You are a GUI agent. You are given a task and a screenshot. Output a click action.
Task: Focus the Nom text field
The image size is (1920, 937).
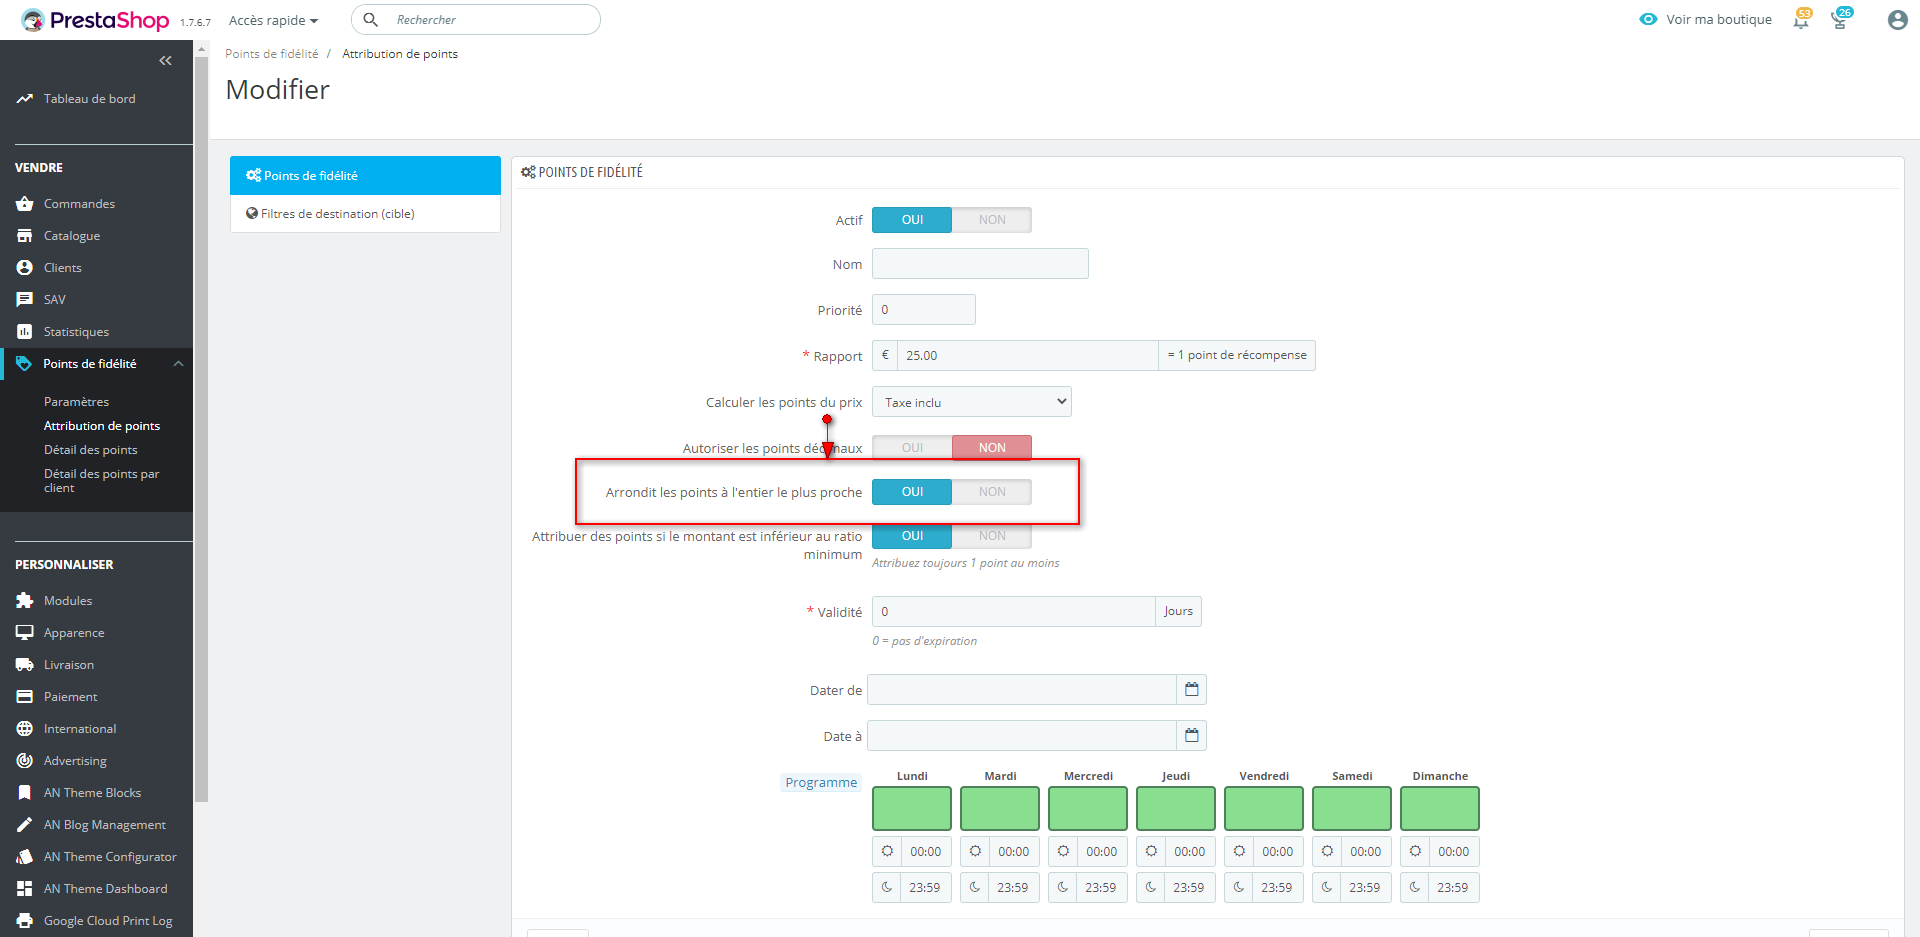(x=980, y=264)
